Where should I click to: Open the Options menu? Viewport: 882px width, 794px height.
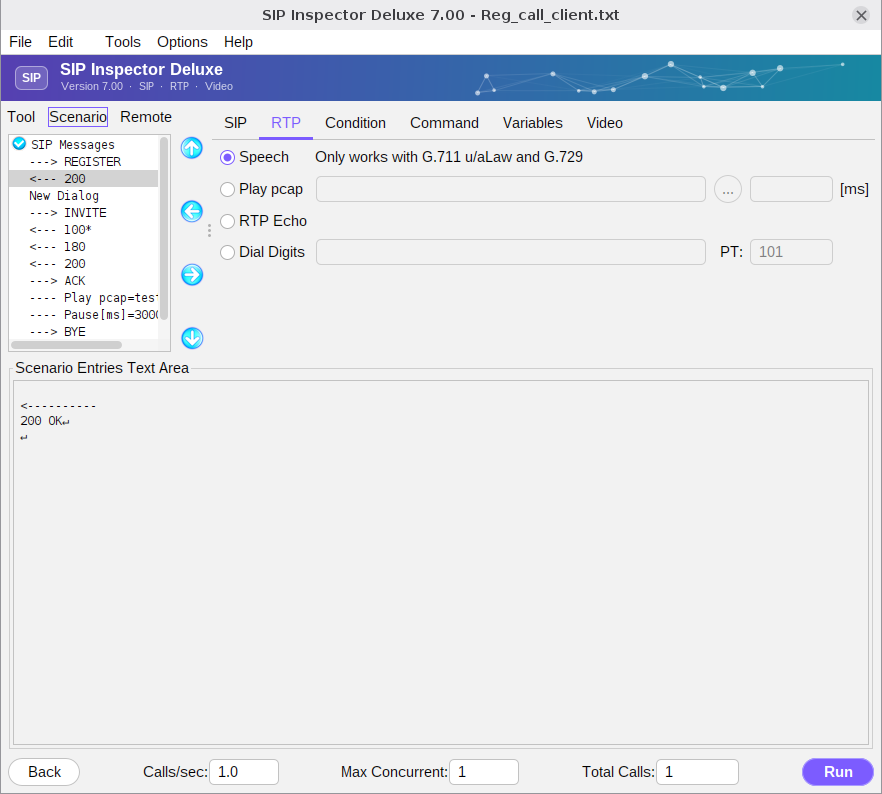click(x=182, y=42)
